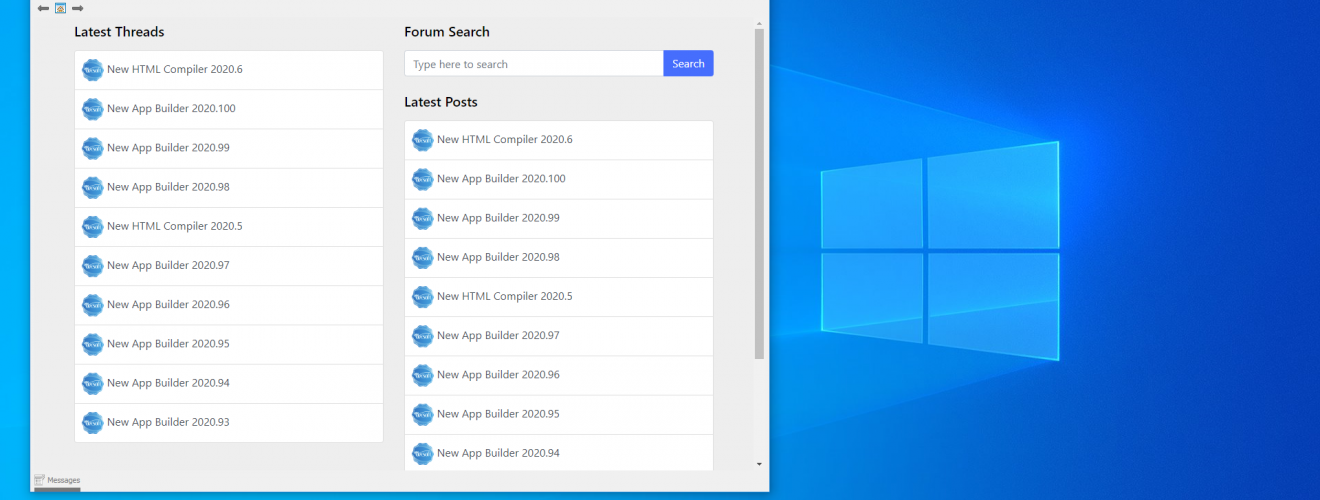The image size is (1320, 500).
Task: Click avatar beside post New HTML Compiler 2020.5
Action: tap(423, 296)
